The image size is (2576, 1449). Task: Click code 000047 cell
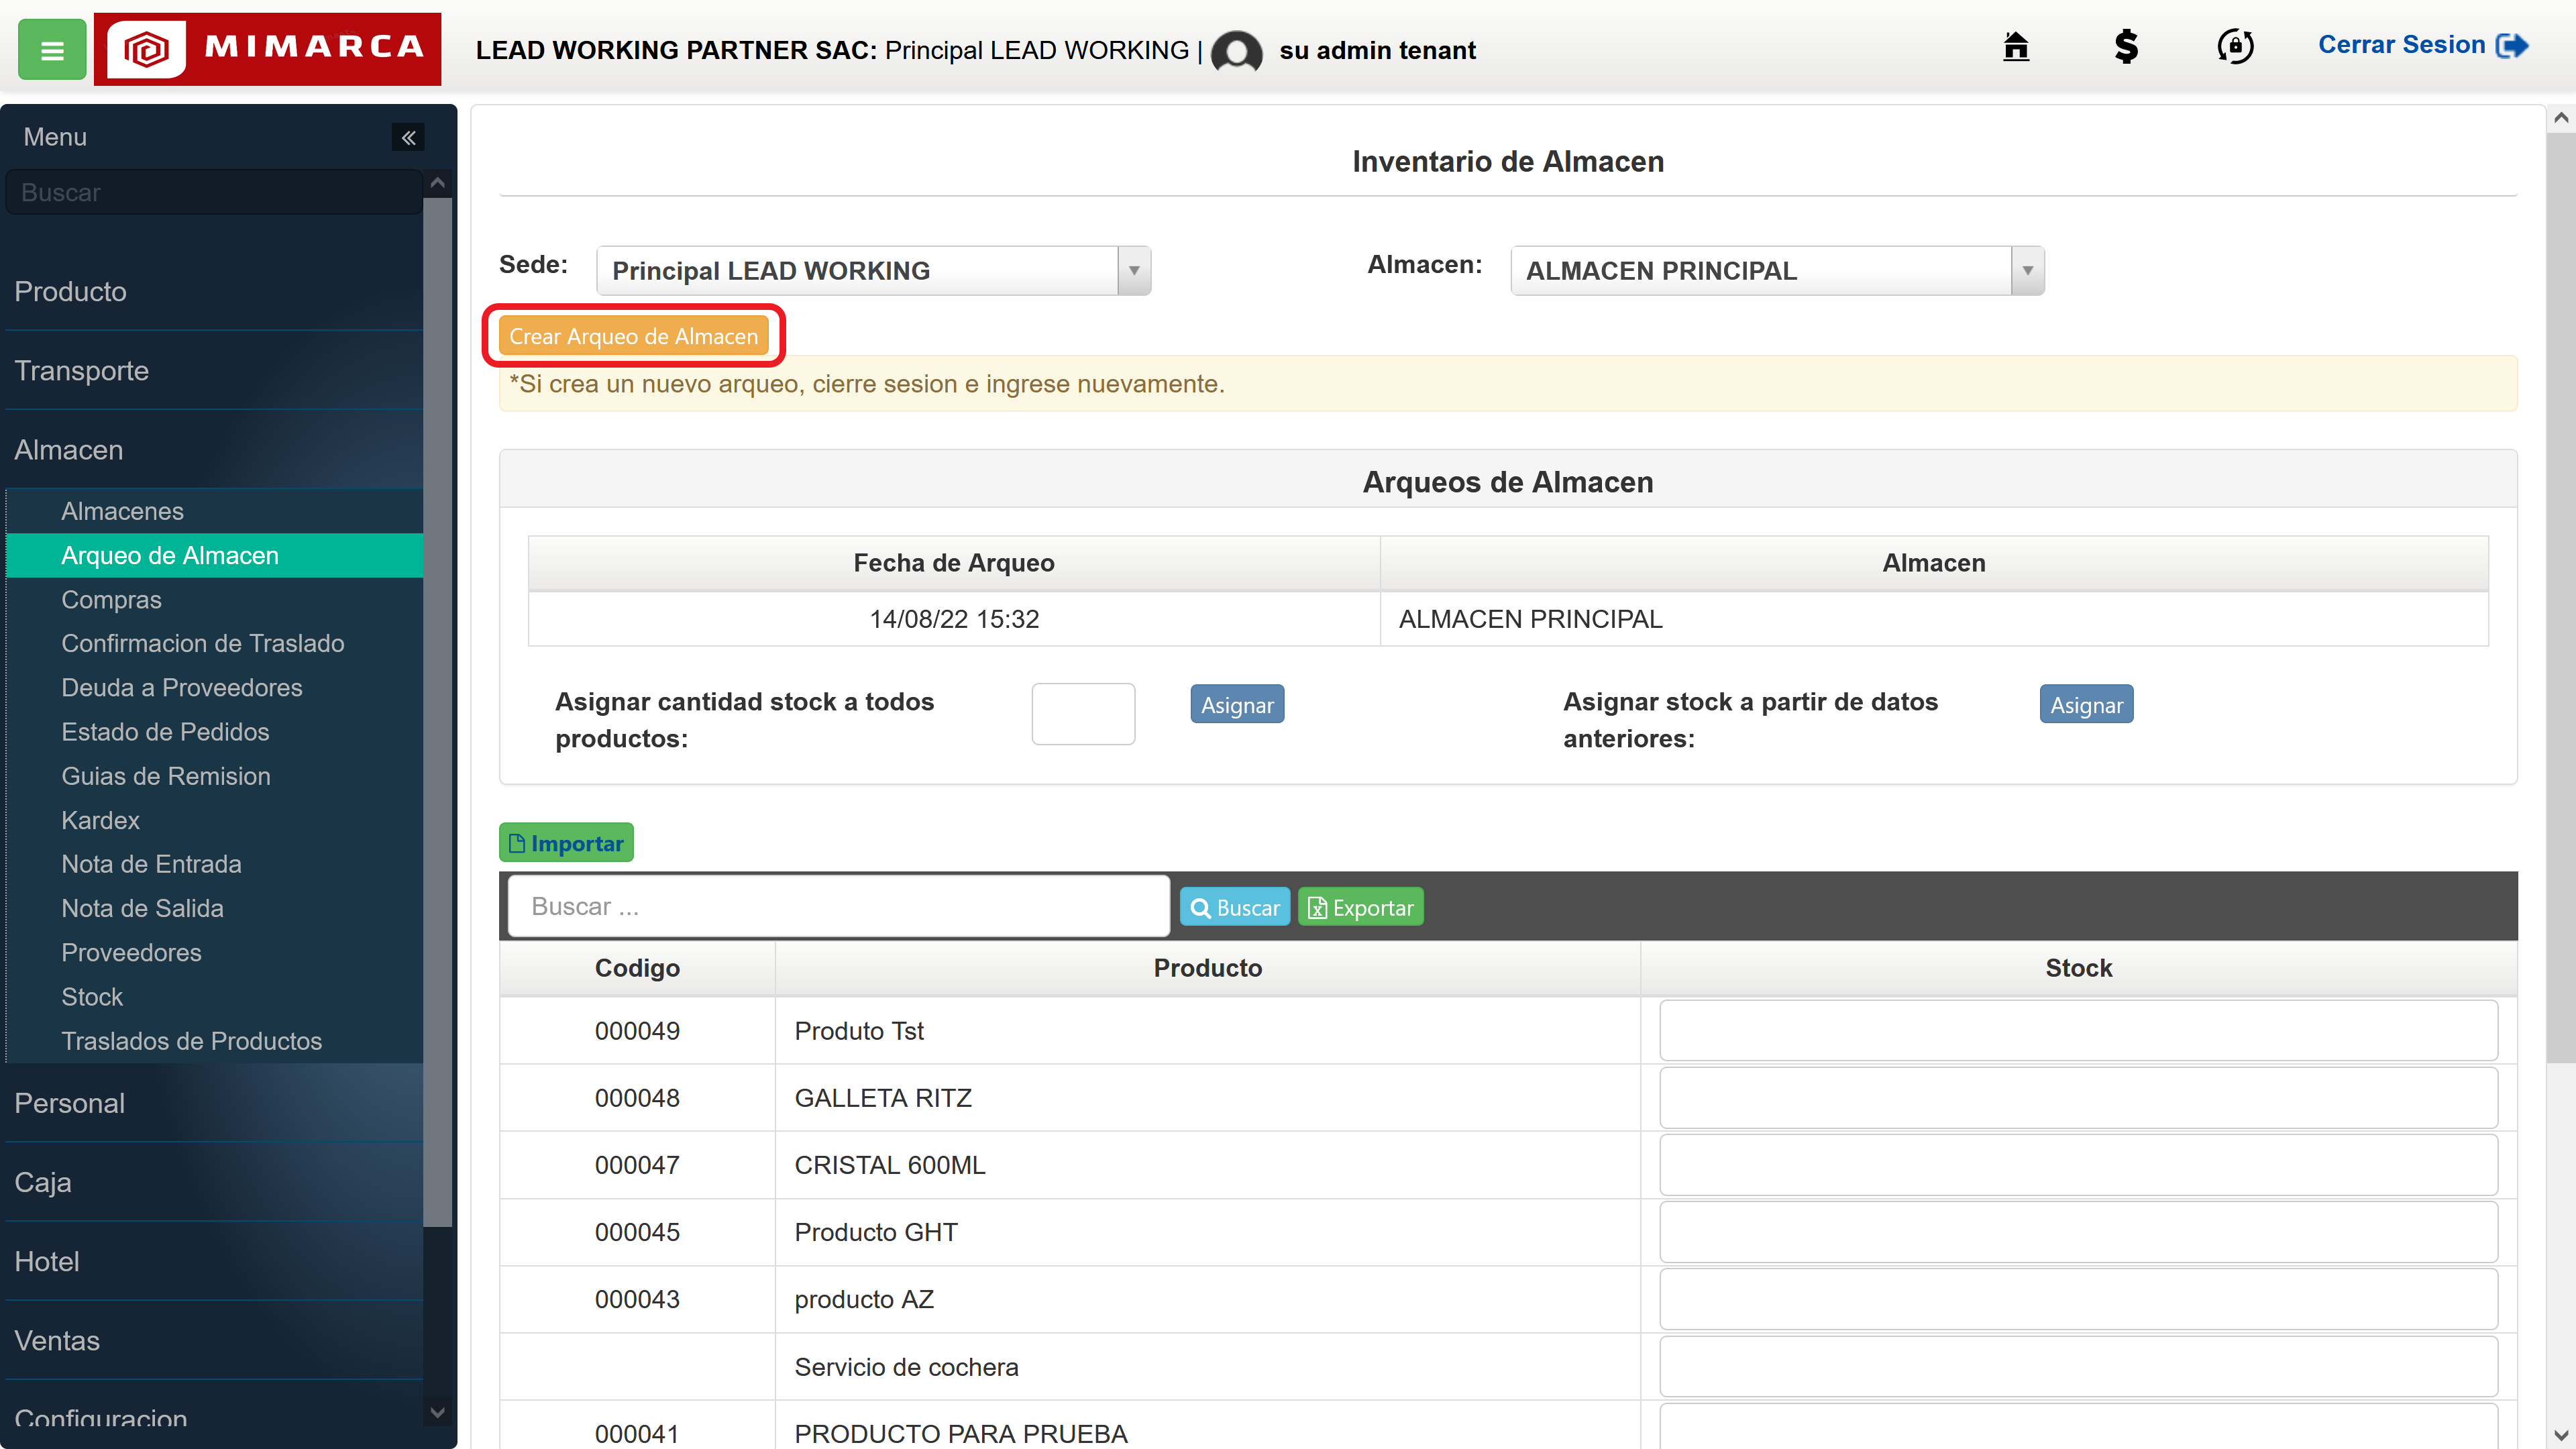tap(637, 1165)
